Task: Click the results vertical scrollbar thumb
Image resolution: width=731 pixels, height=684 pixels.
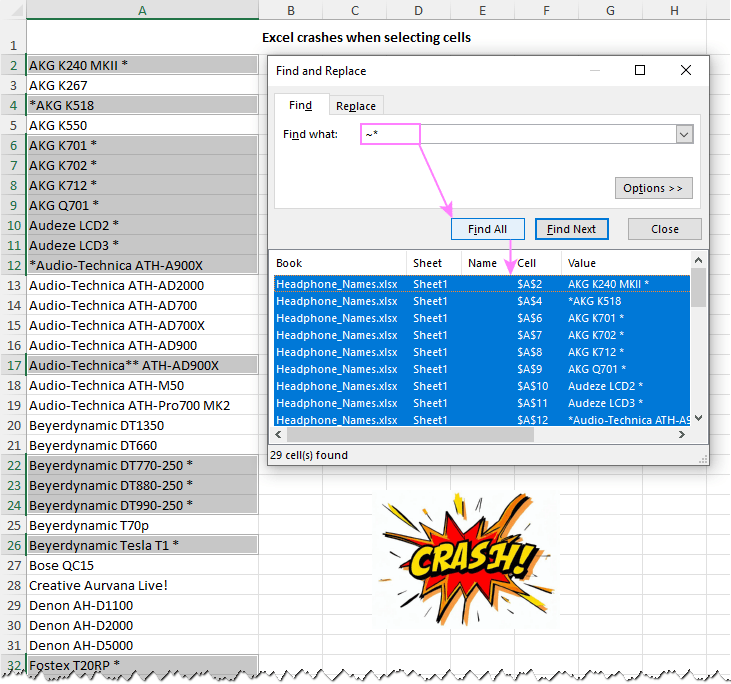Action: (x=698, y=287)
